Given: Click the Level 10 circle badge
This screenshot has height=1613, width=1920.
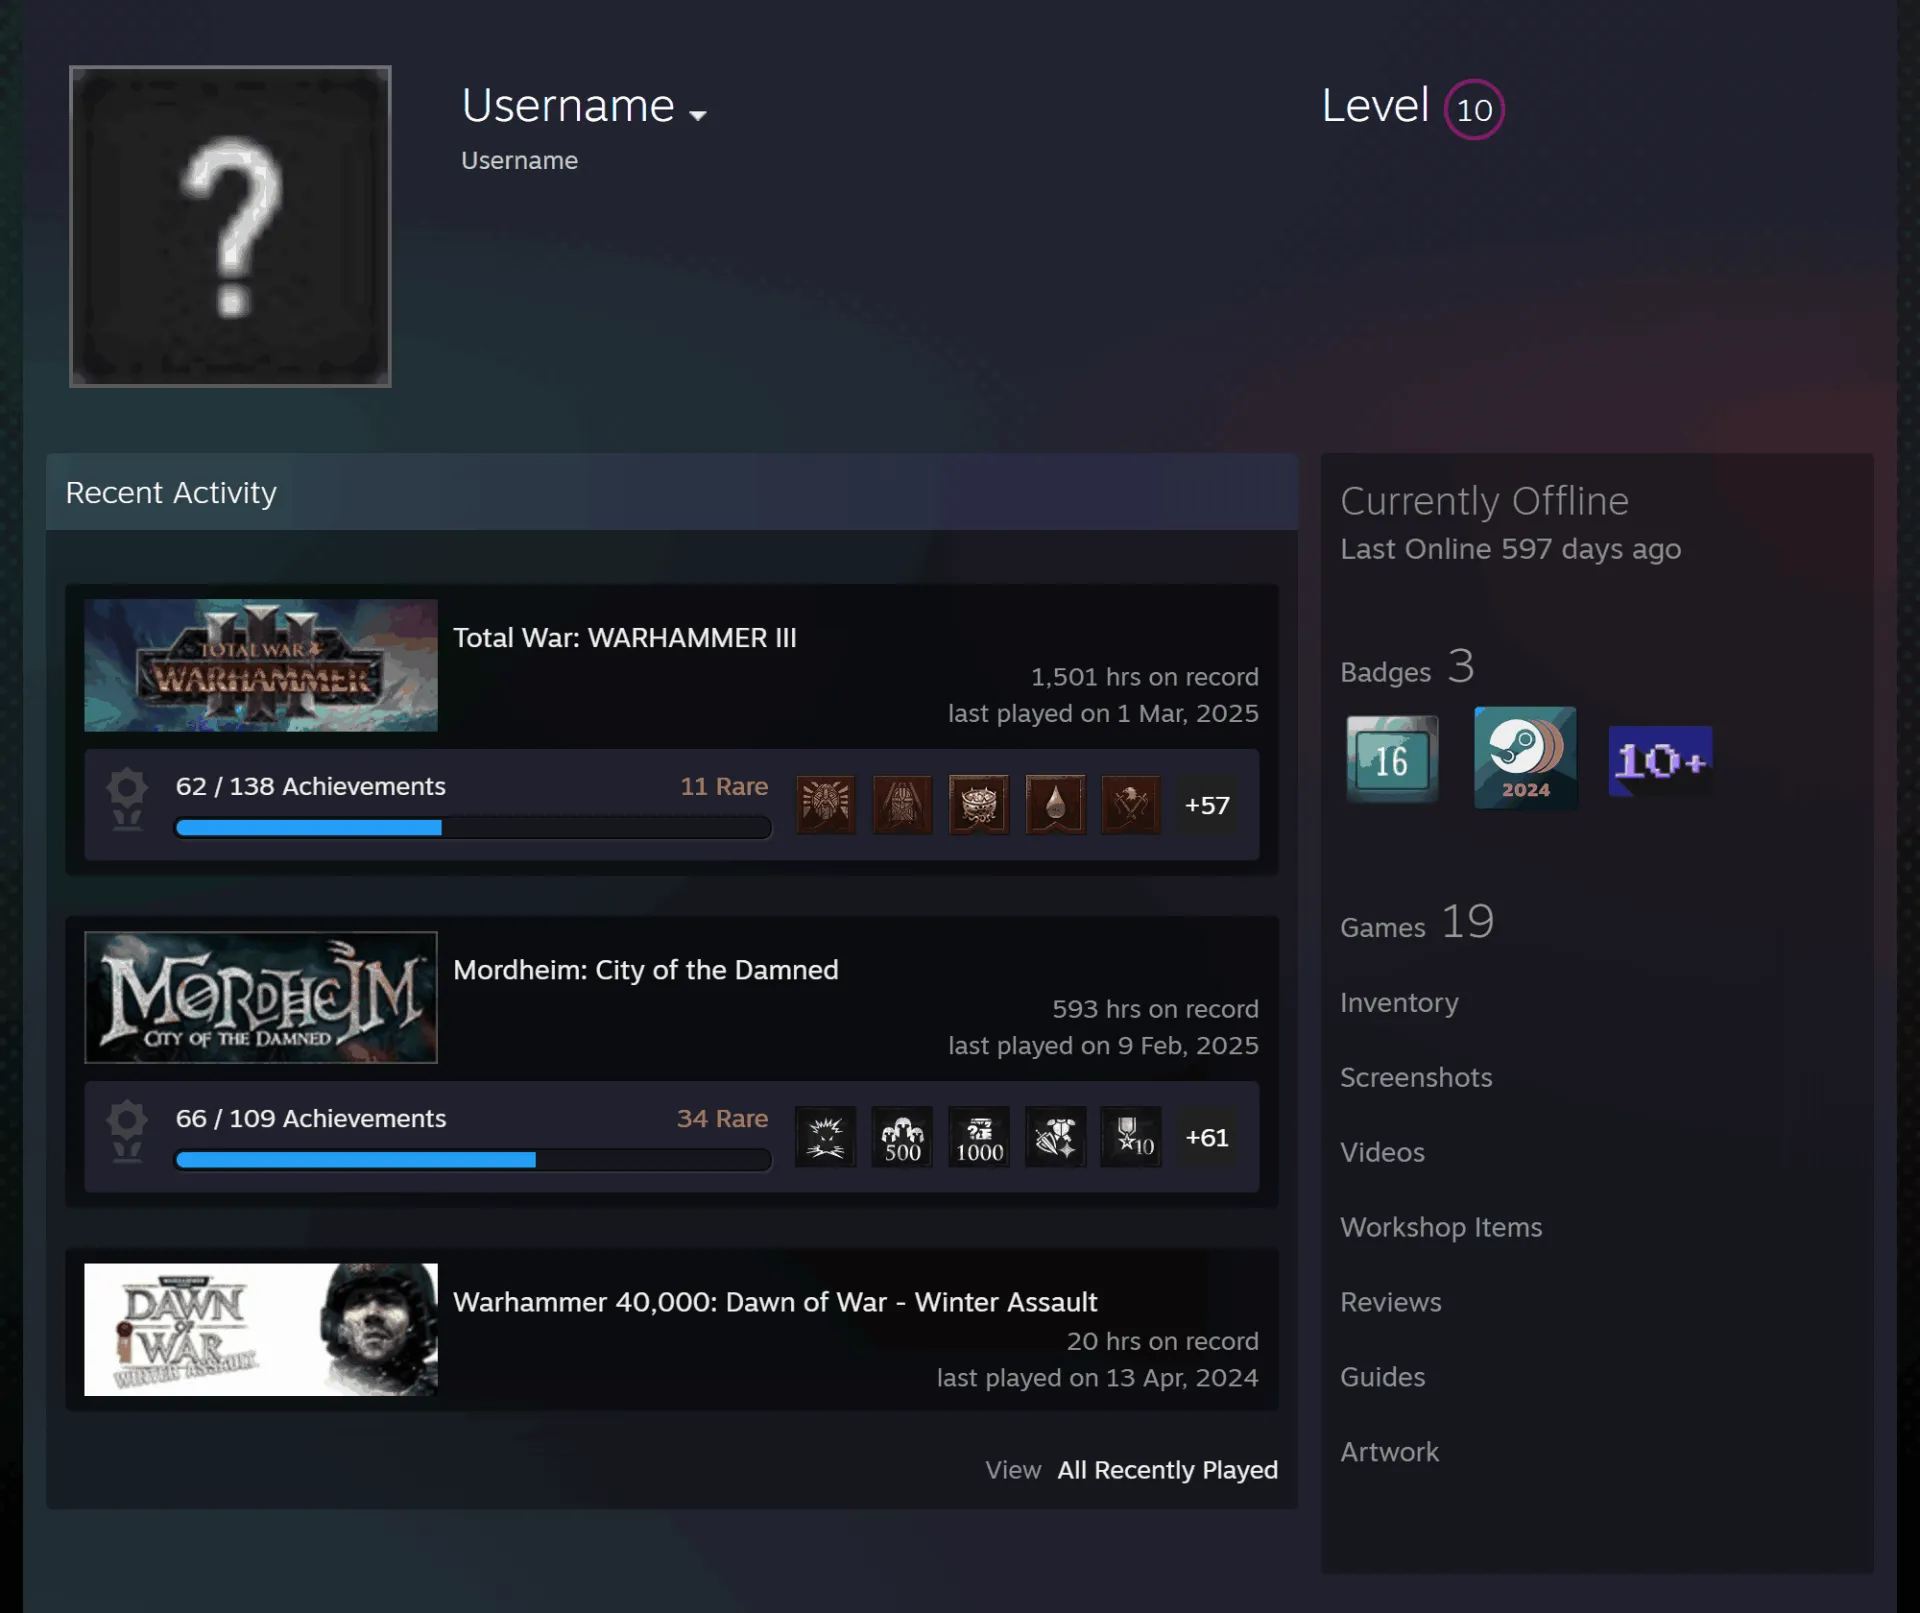Looking at the screenshot, I should click(x=1474, y=109).
